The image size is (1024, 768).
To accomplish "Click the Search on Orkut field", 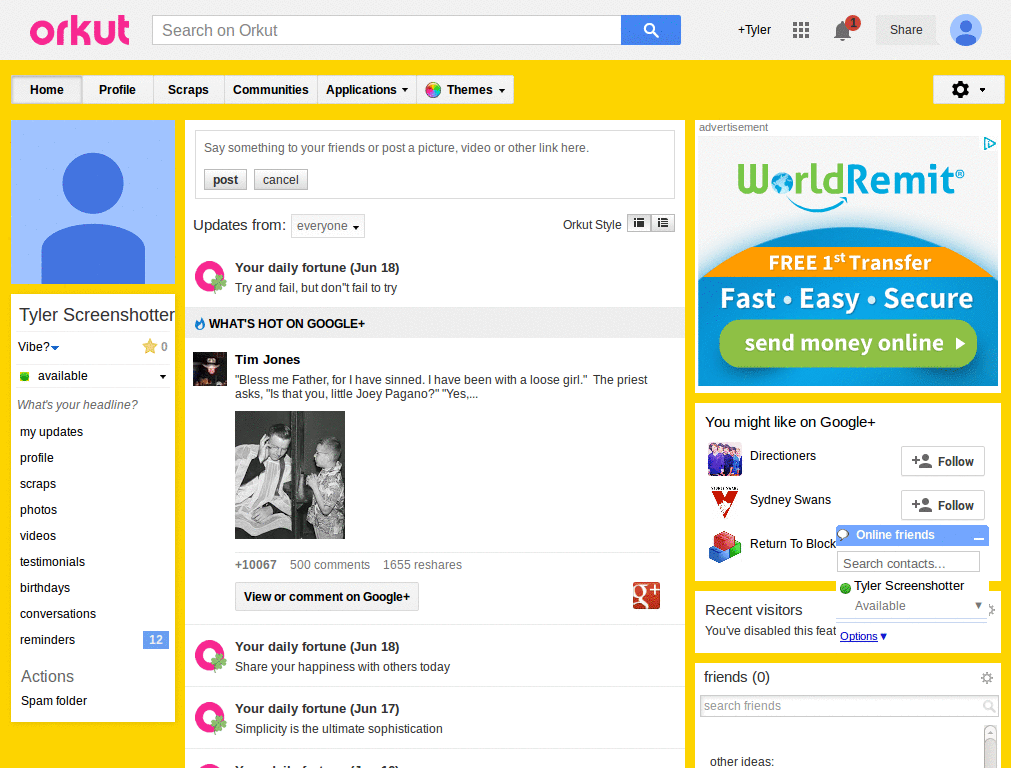I will coord(387,30).
